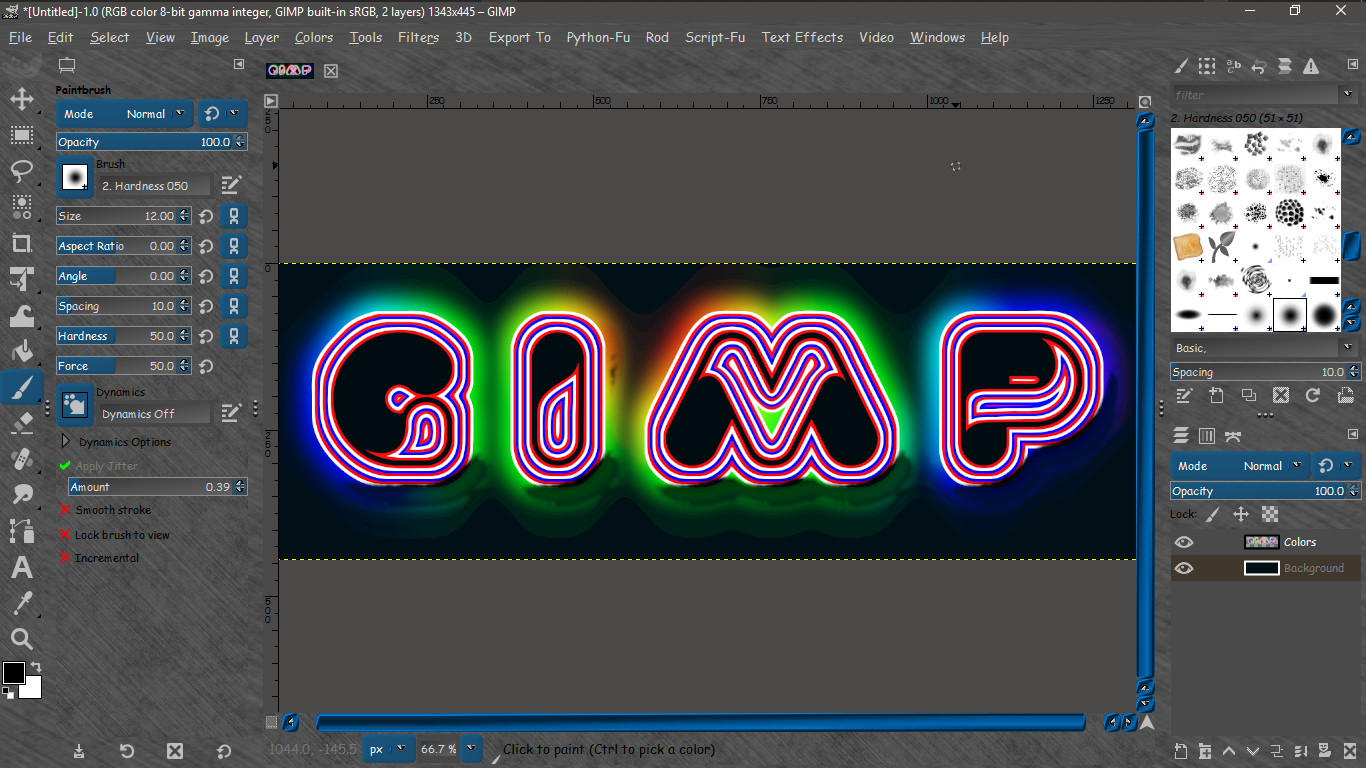The image size is (1366, 768).
Task: Link Hardness to brush default
Action: click(x=234, y=336)
